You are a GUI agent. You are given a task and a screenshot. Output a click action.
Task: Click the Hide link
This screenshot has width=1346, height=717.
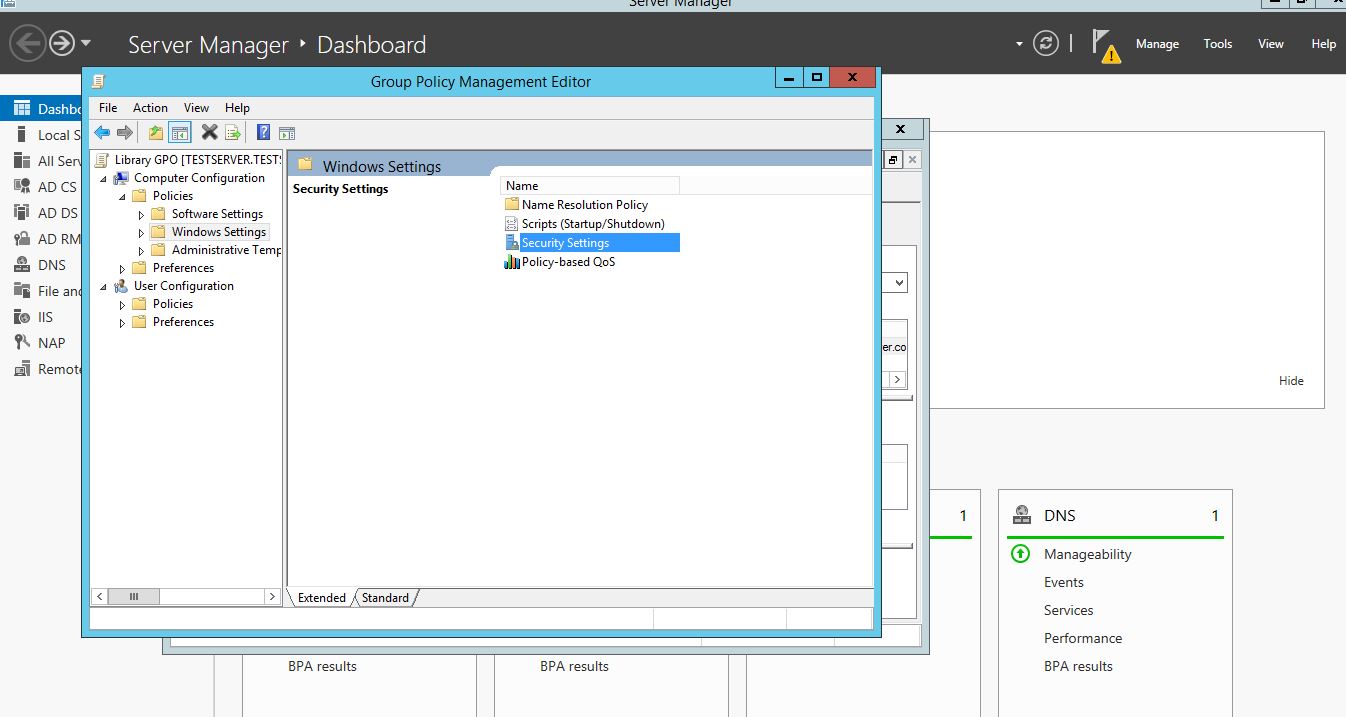pyautogui.click(x=1291, y=381)
